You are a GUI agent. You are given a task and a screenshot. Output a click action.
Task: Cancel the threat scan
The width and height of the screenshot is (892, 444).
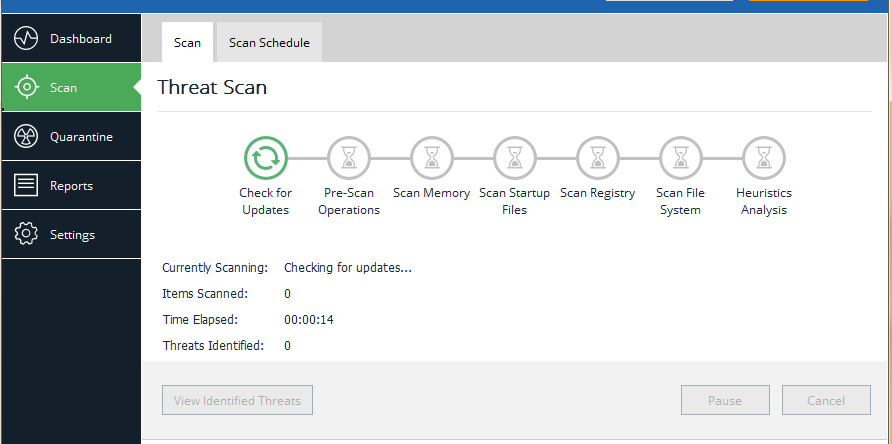tap(826, 401)
